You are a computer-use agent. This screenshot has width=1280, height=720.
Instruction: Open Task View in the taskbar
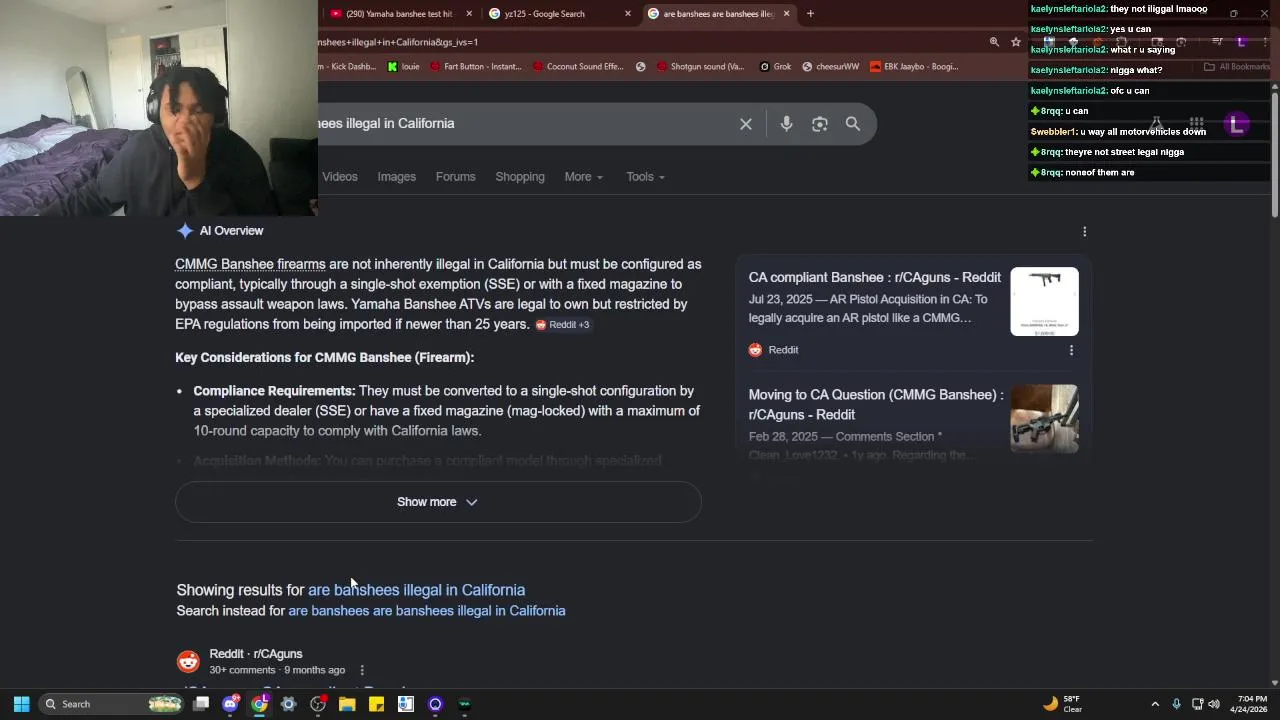click(x=201, y=704)
